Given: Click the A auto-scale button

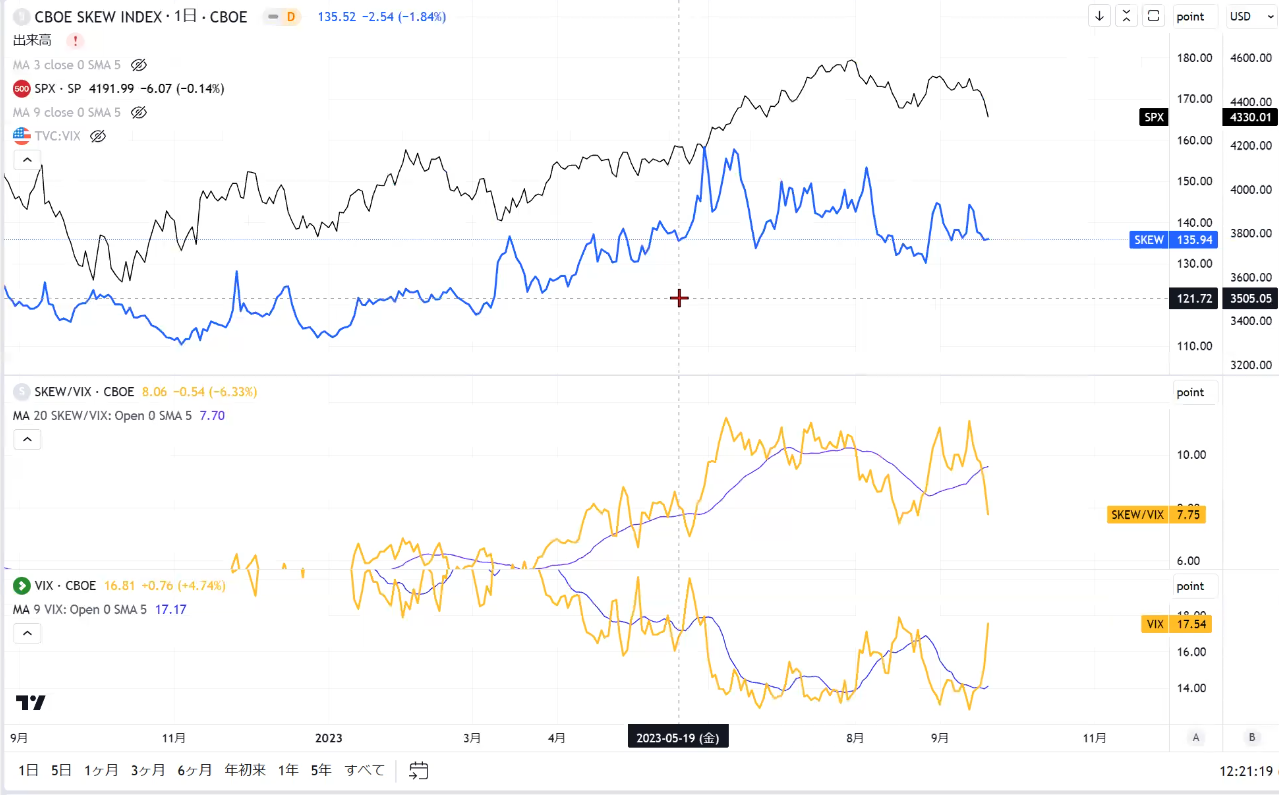Looking at the screenshot, I should pyautogui.click(x=1195, y=738).
